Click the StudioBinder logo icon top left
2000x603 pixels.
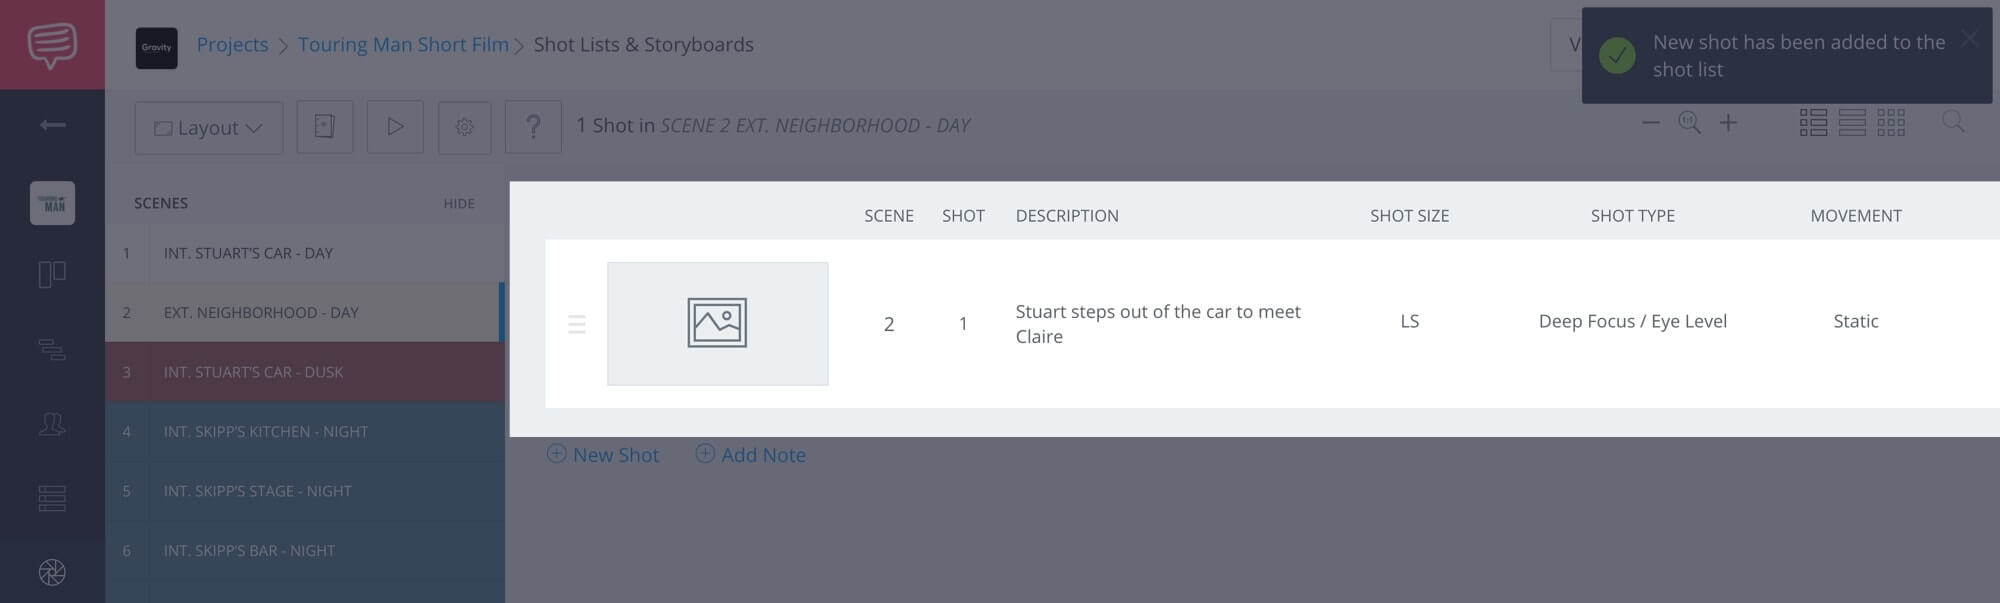point(52,44)
